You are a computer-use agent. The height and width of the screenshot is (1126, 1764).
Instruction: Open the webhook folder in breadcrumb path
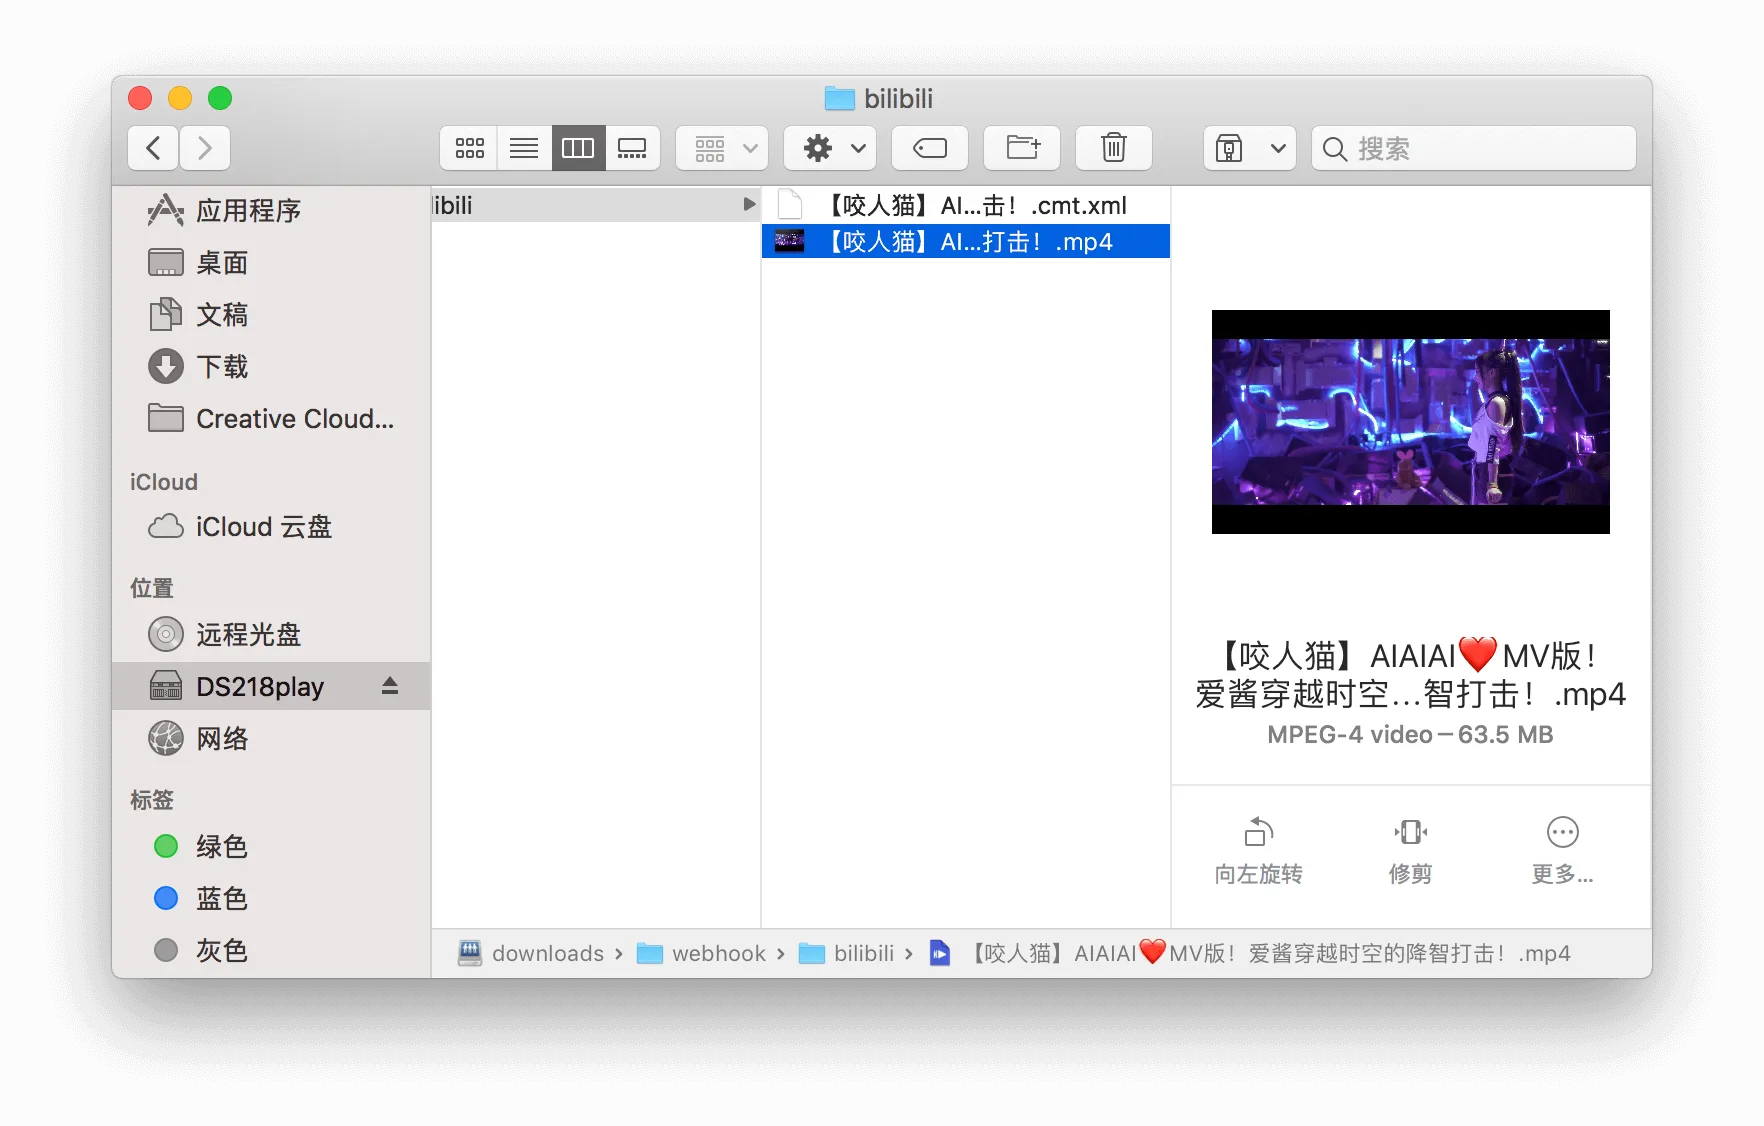(719, 953)
